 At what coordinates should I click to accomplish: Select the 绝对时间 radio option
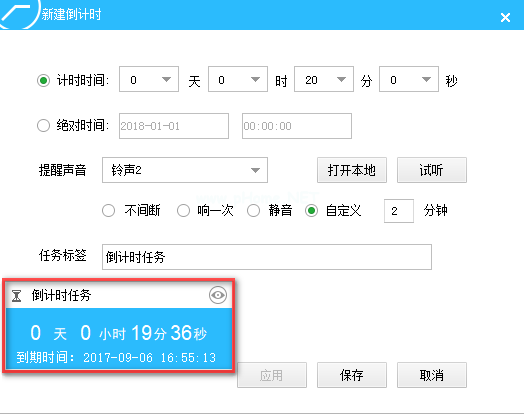(43, 126)
